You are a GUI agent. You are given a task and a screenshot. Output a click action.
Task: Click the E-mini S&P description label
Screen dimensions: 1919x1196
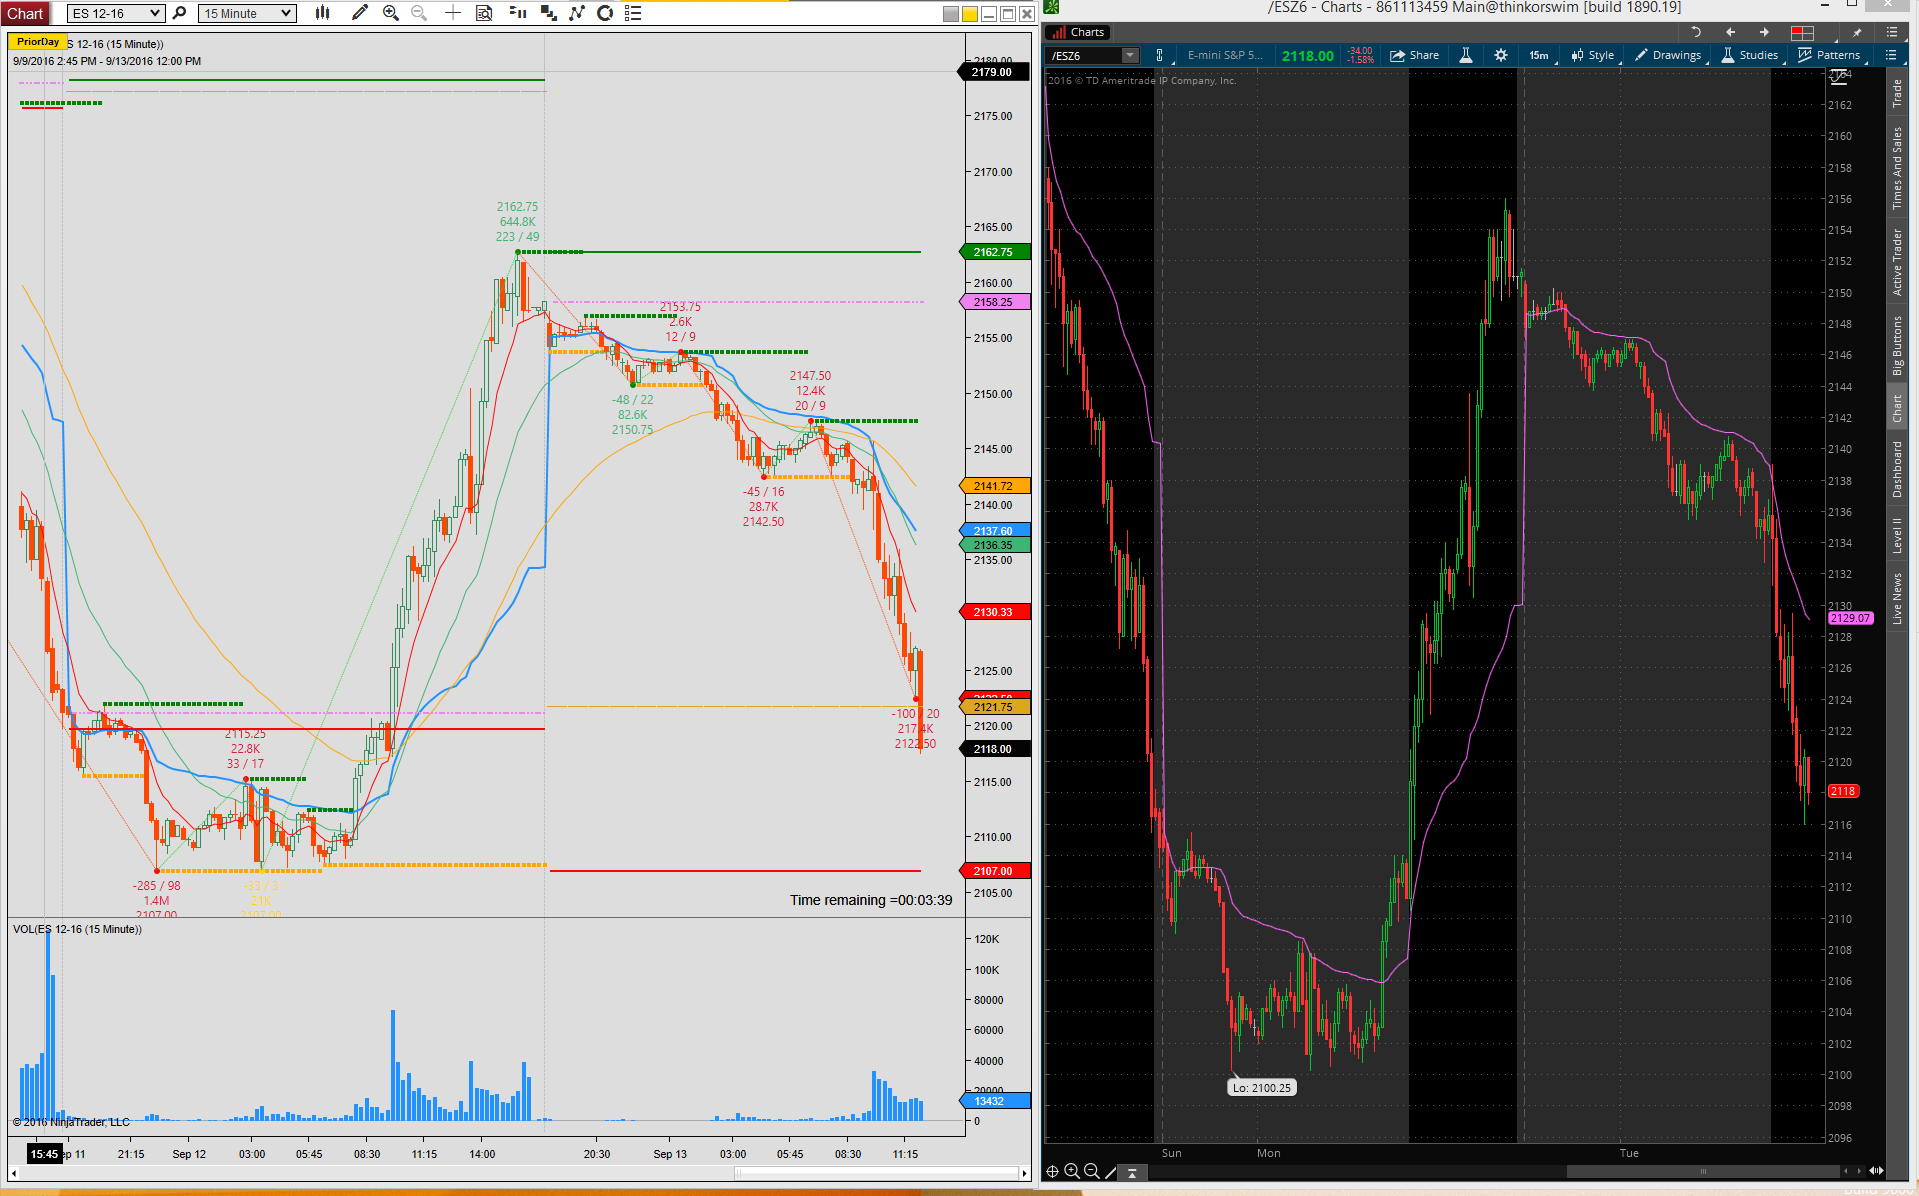(1225, 56)
